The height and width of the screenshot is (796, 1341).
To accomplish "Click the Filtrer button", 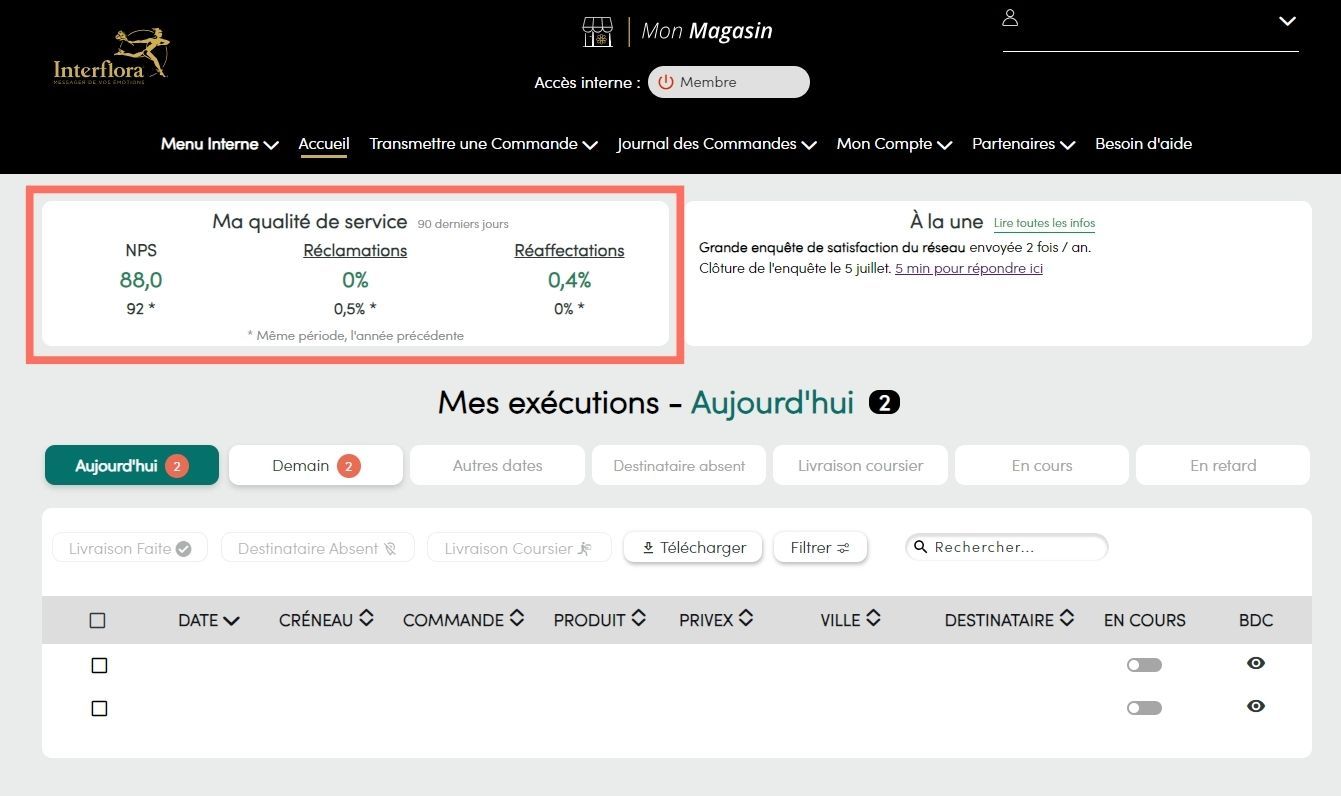I will pyautogui.click(x=820, y=547).
